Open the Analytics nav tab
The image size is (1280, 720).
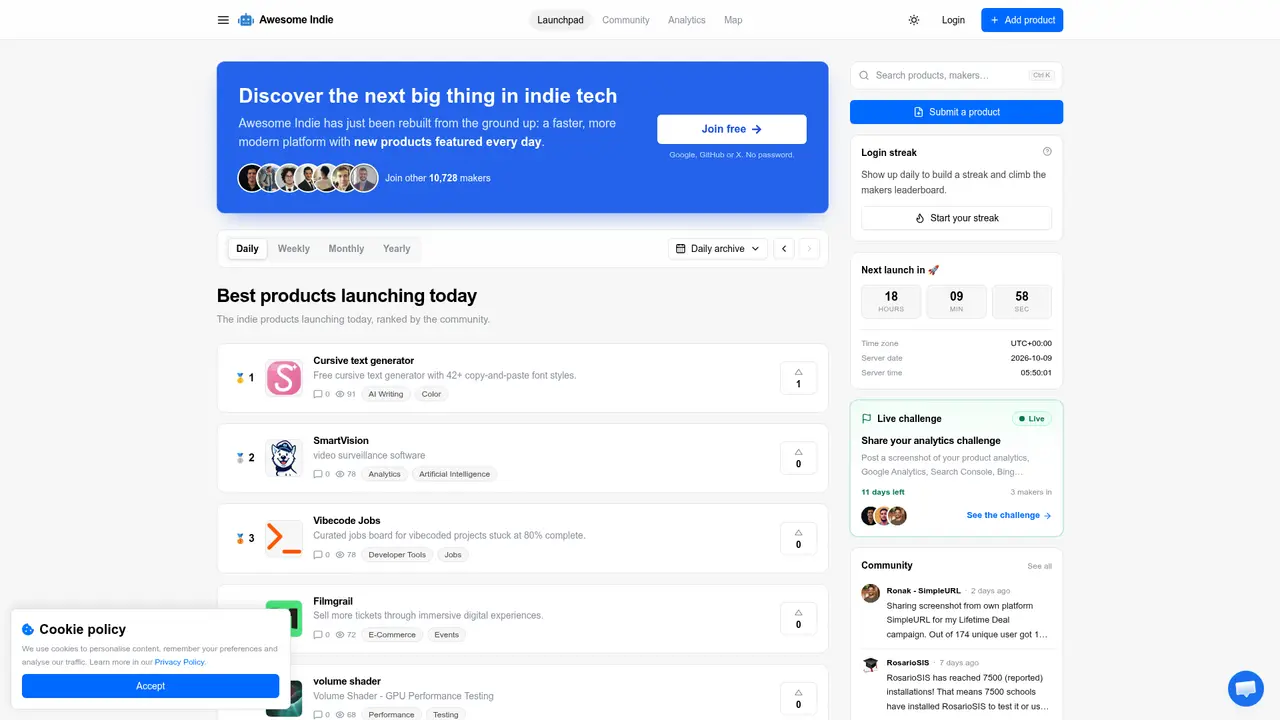[687, 20]
